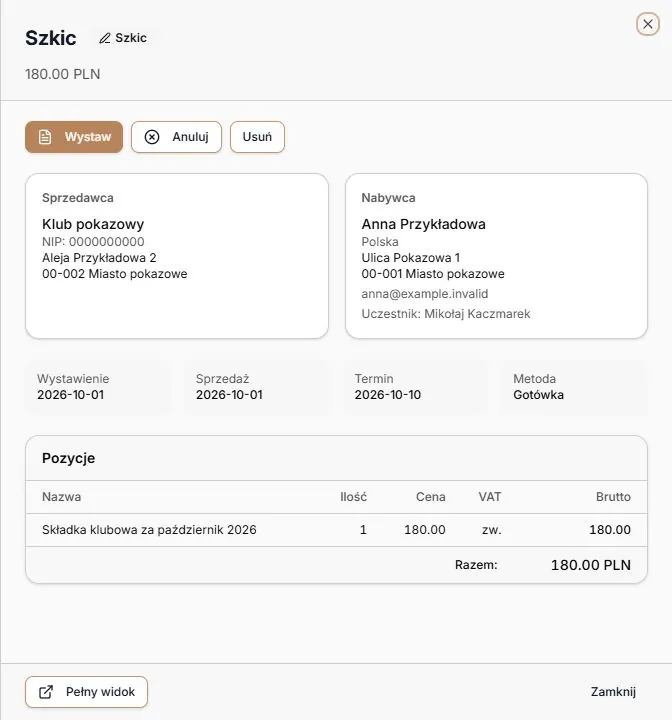Click Uczestnik: Mikołaj Kaczmarek
Viewport: 672px width, 720px height.
pyautogui.click(x=446, y=314)
